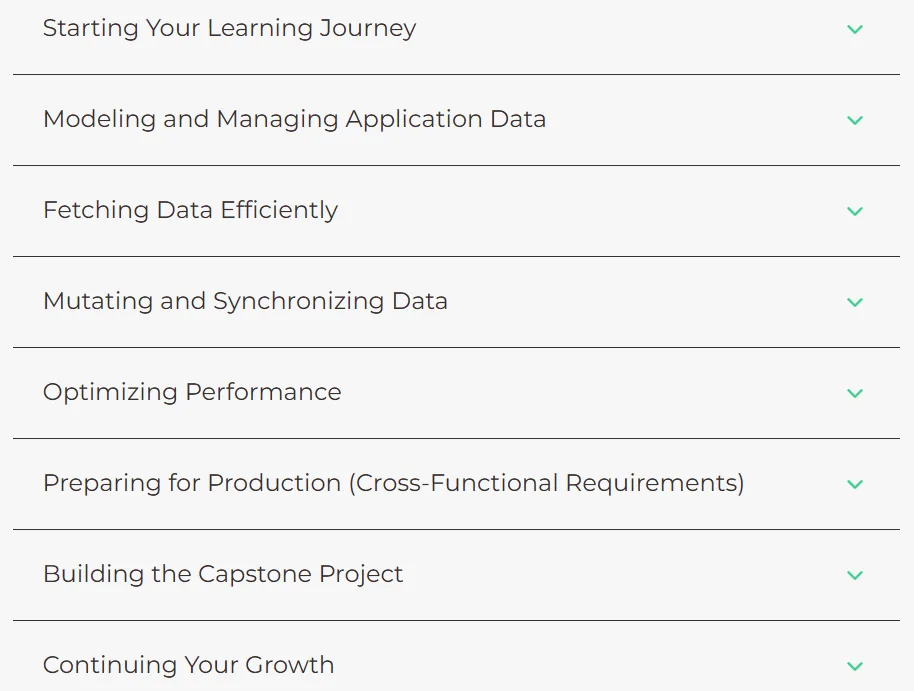
Task: Select the Building the Capstone Project heading
Action: [x=223, y=574]
